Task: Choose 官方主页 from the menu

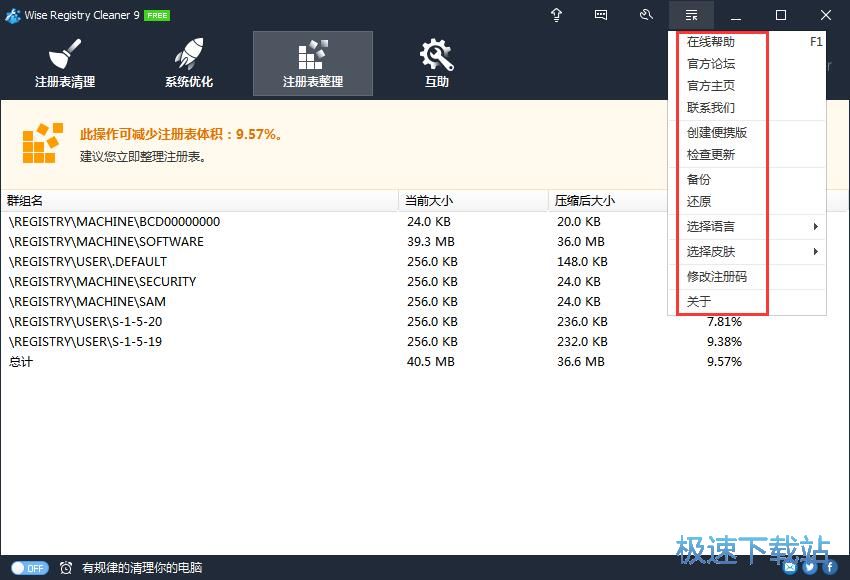Action: click(747, 86)
